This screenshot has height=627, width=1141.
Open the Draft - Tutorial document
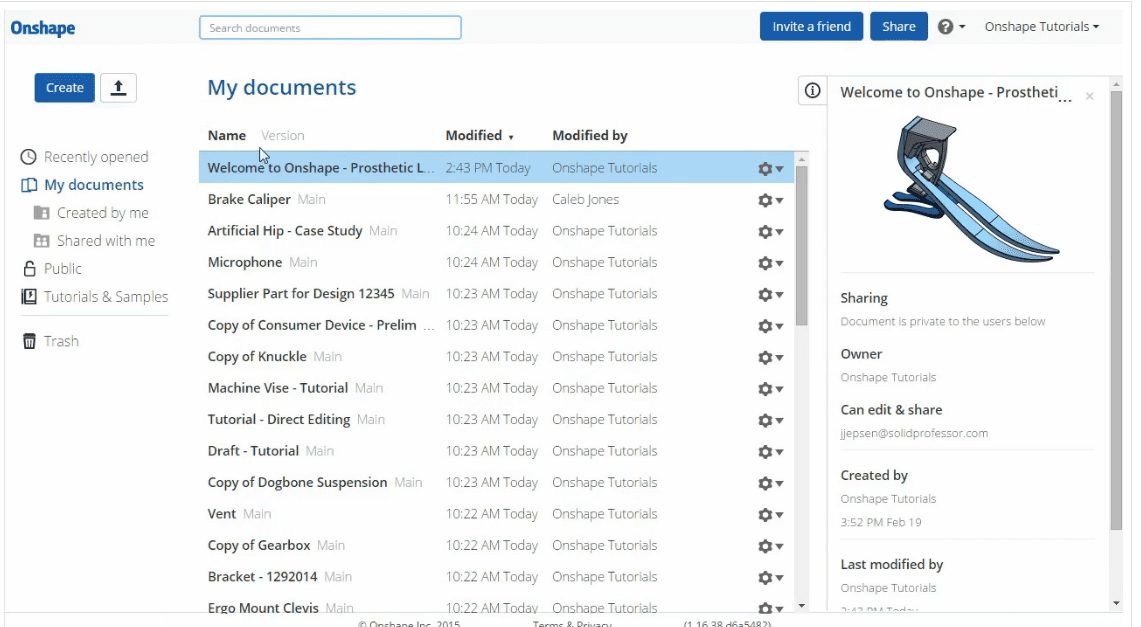[x=253, y=451]
